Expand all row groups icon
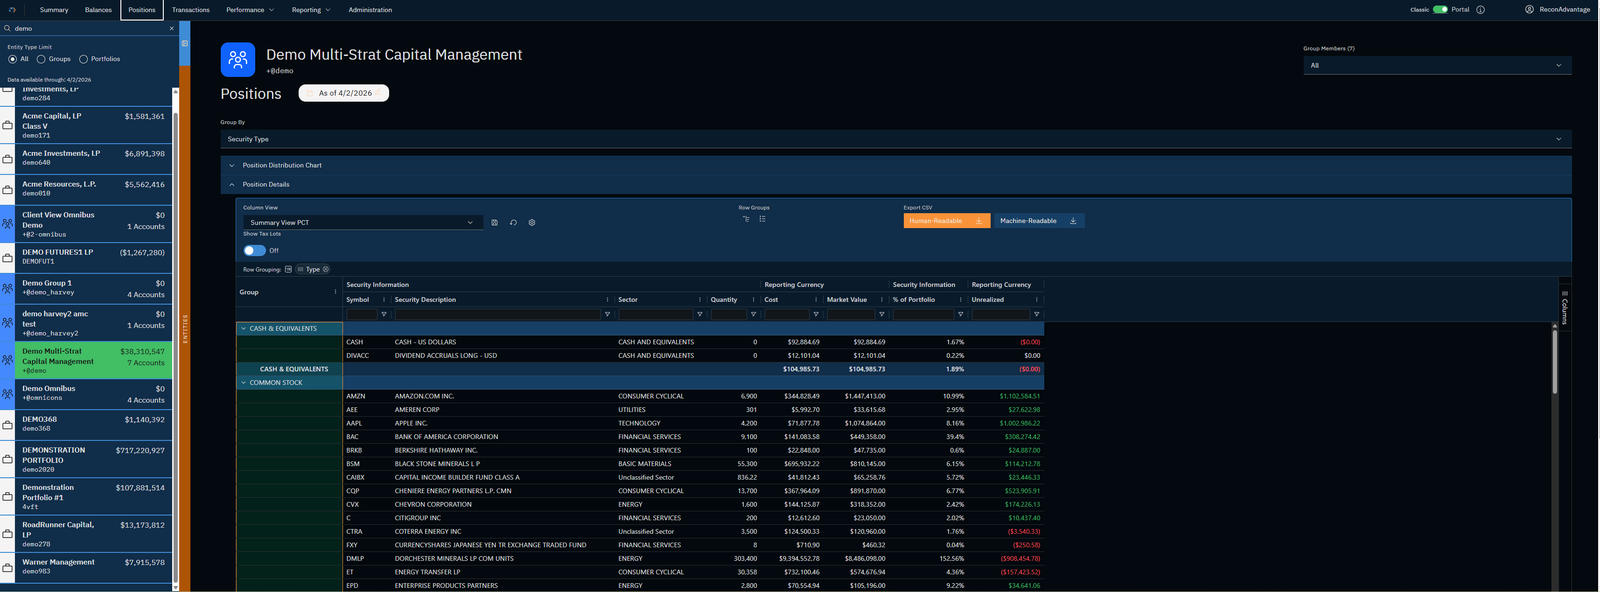 [x=745, y=219]
